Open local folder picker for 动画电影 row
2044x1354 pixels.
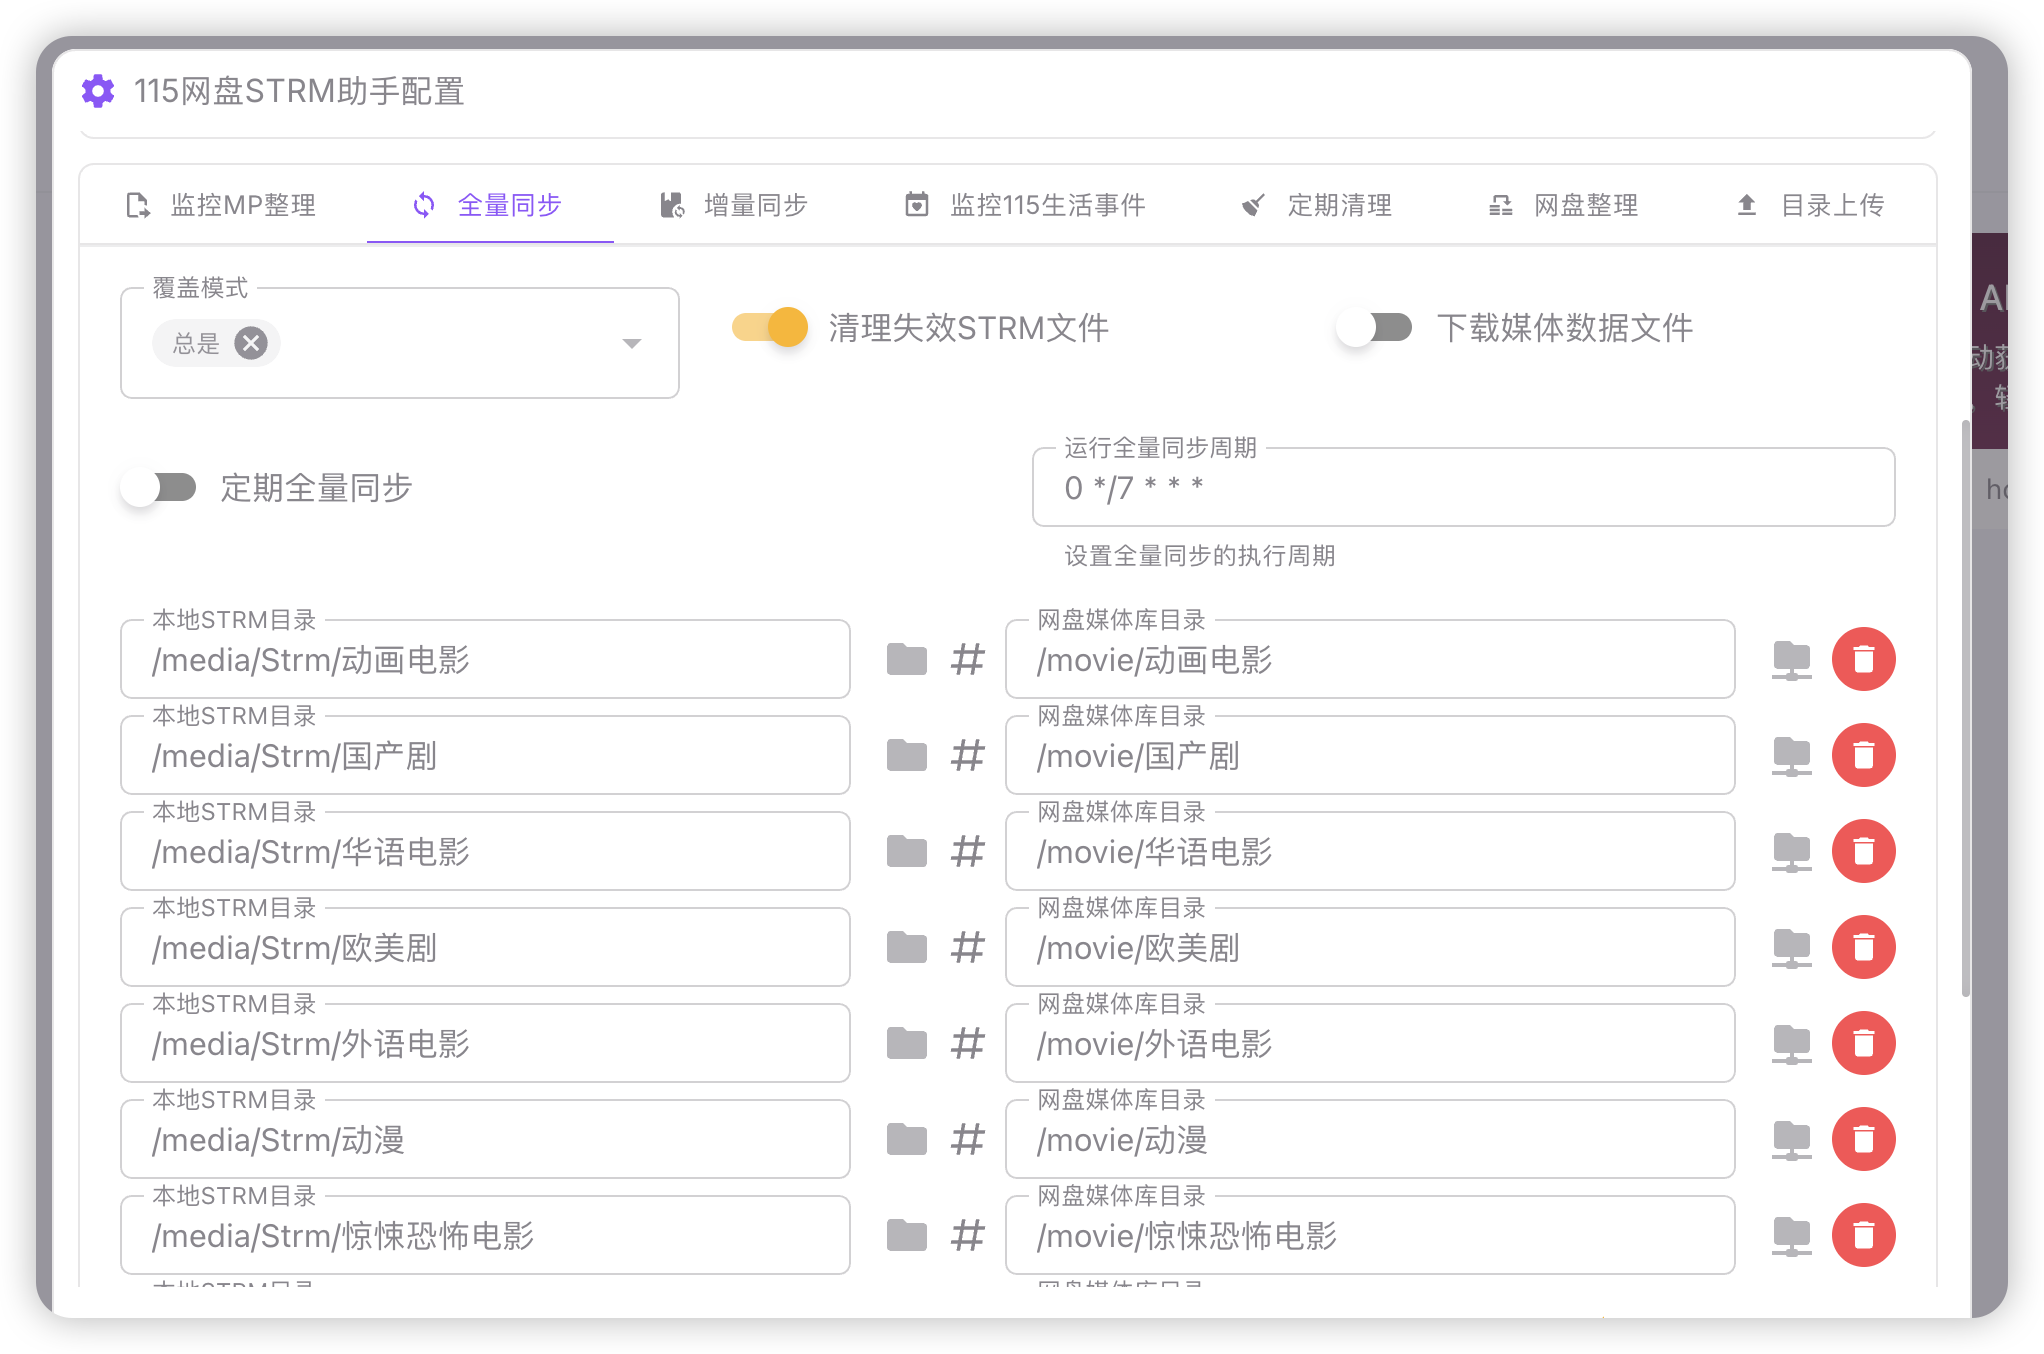[x=906, y=659]
